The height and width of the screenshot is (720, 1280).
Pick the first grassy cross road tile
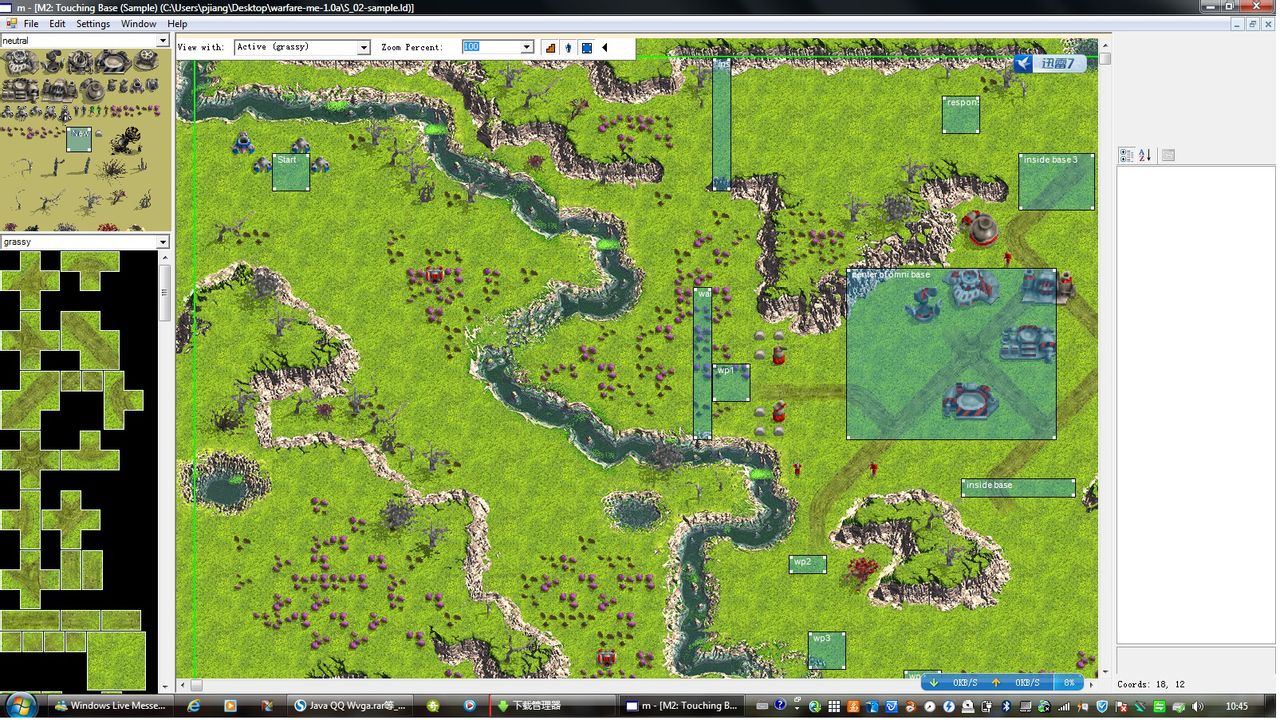point(29,281)
